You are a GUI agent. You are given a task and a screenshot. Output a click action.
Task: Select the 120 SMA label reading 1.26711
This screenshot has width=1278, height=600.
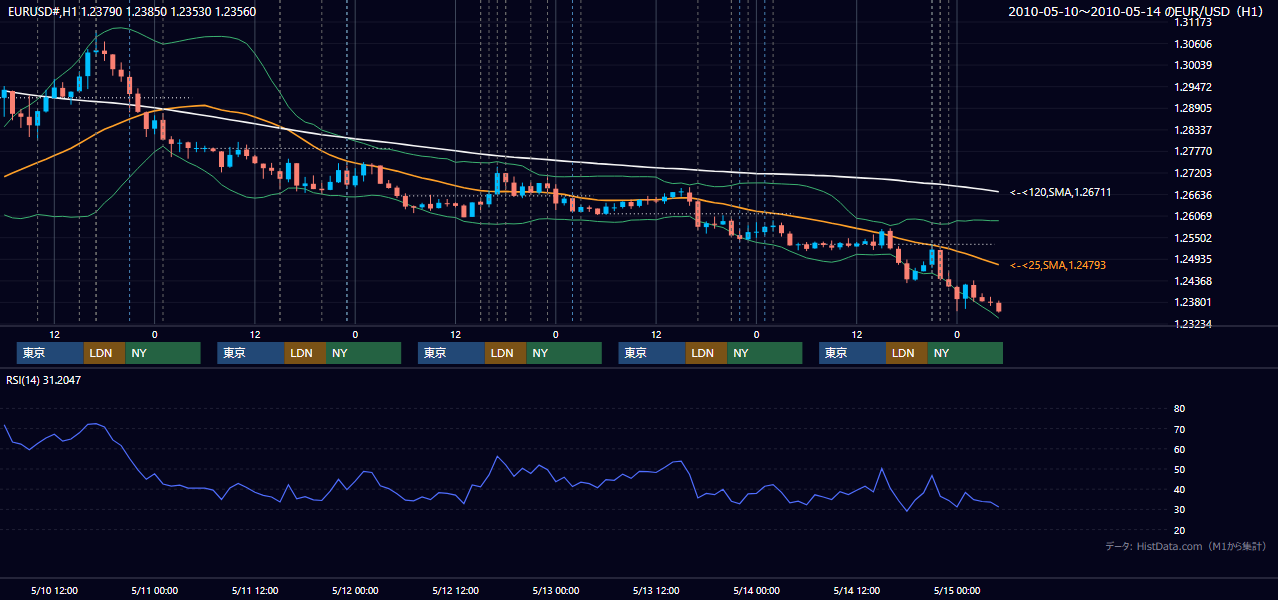(x=1061, y=192)
